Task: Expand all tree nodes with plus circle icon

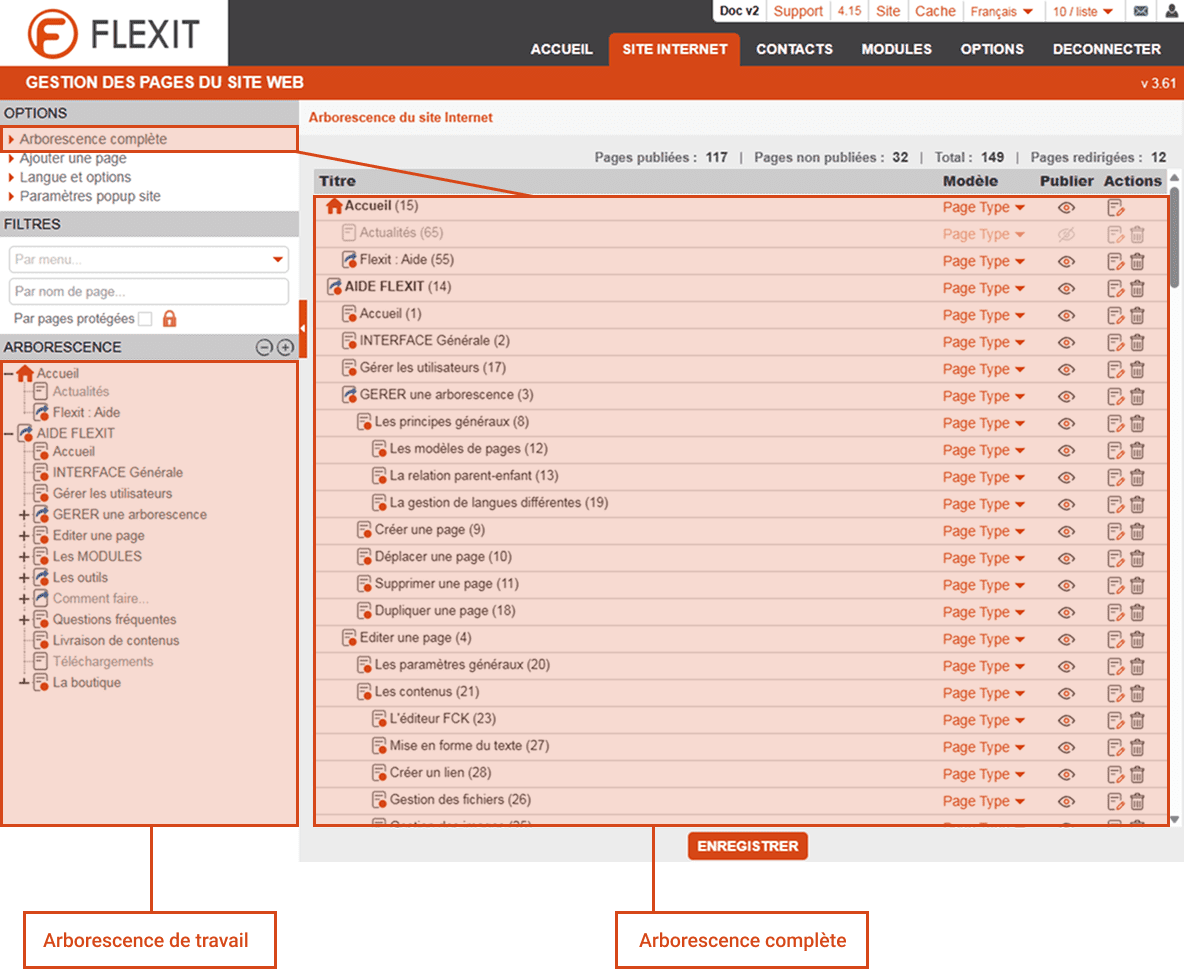Action: [285, 348]
